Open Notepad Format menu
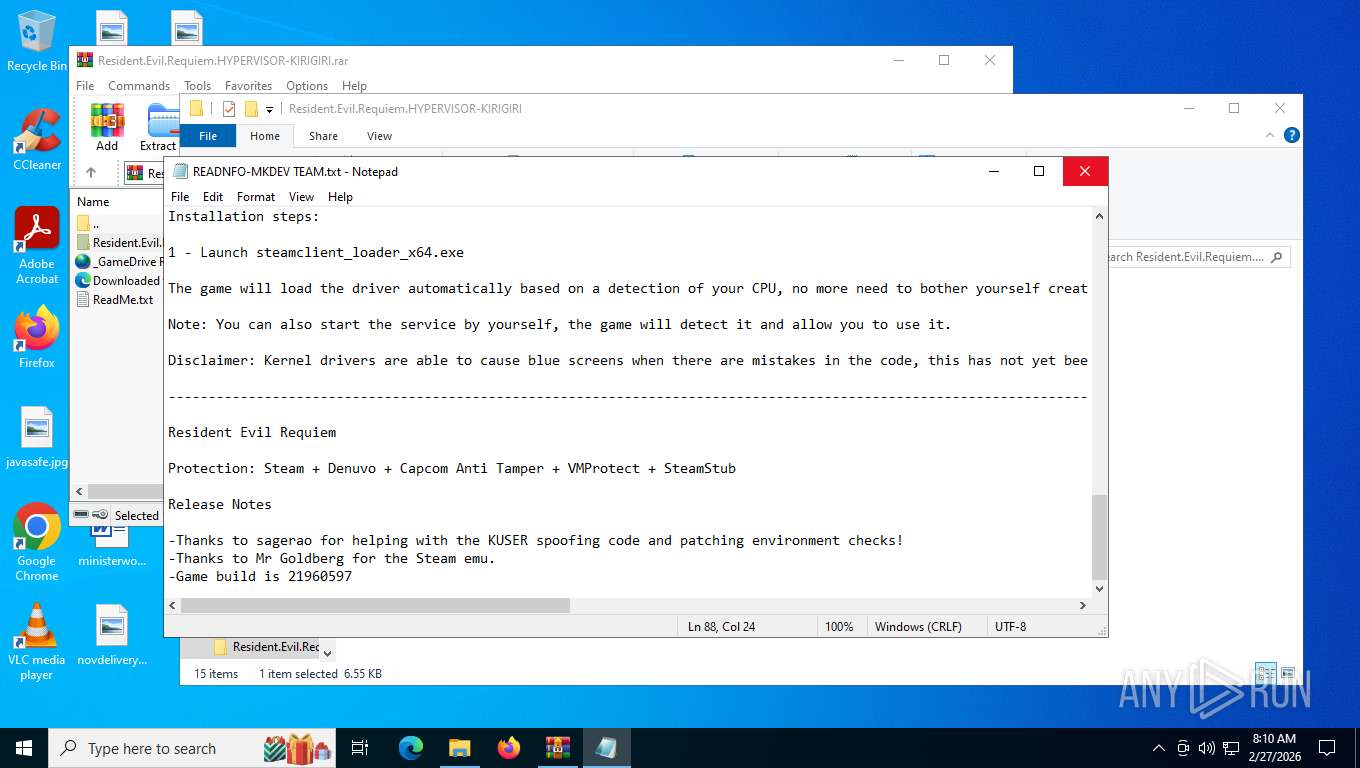Screen dimensions: 1360x768 (x=256, y=197)
